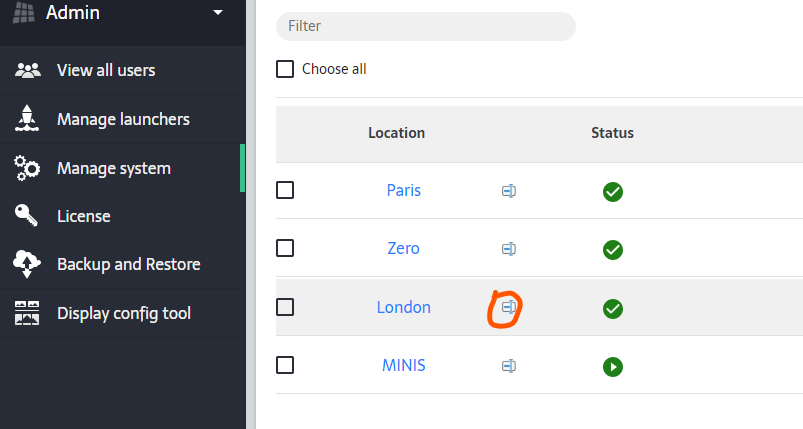Screen dimensions: 803x429
Task: Check the box for the MINIS row
Action: pos(285,365)
